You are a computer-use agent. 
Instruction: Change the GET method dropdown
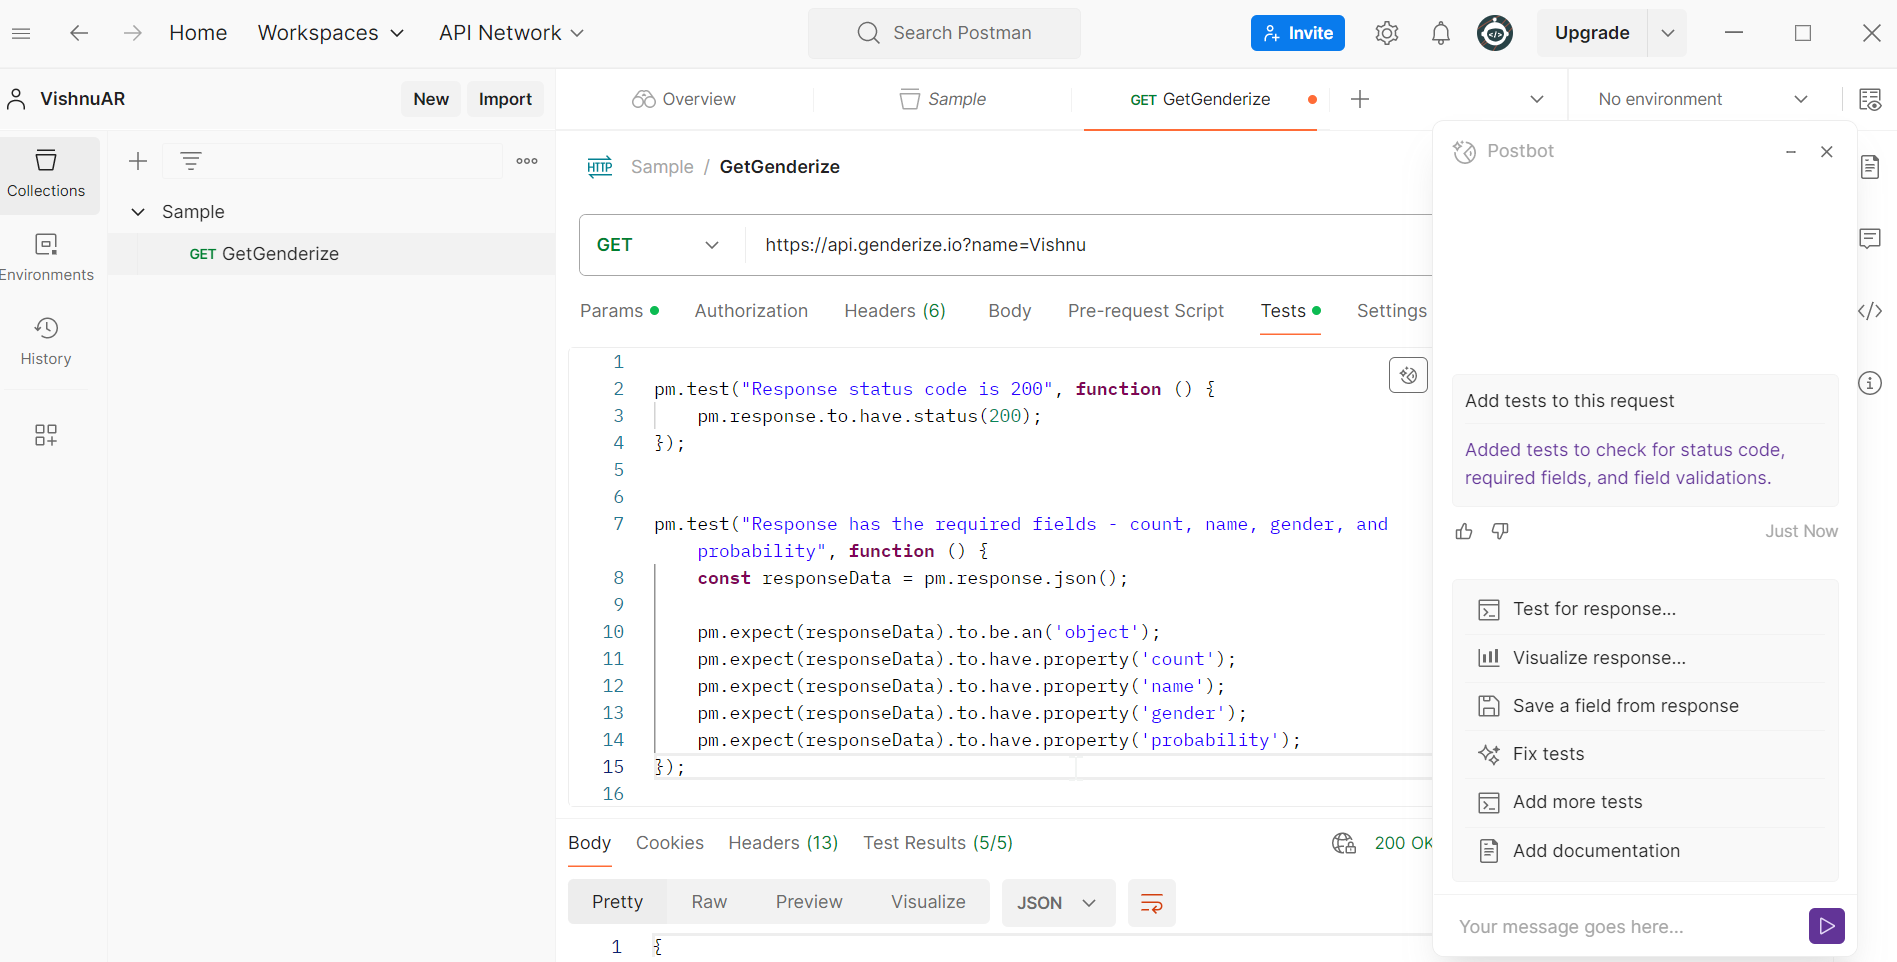click(659, 245)
